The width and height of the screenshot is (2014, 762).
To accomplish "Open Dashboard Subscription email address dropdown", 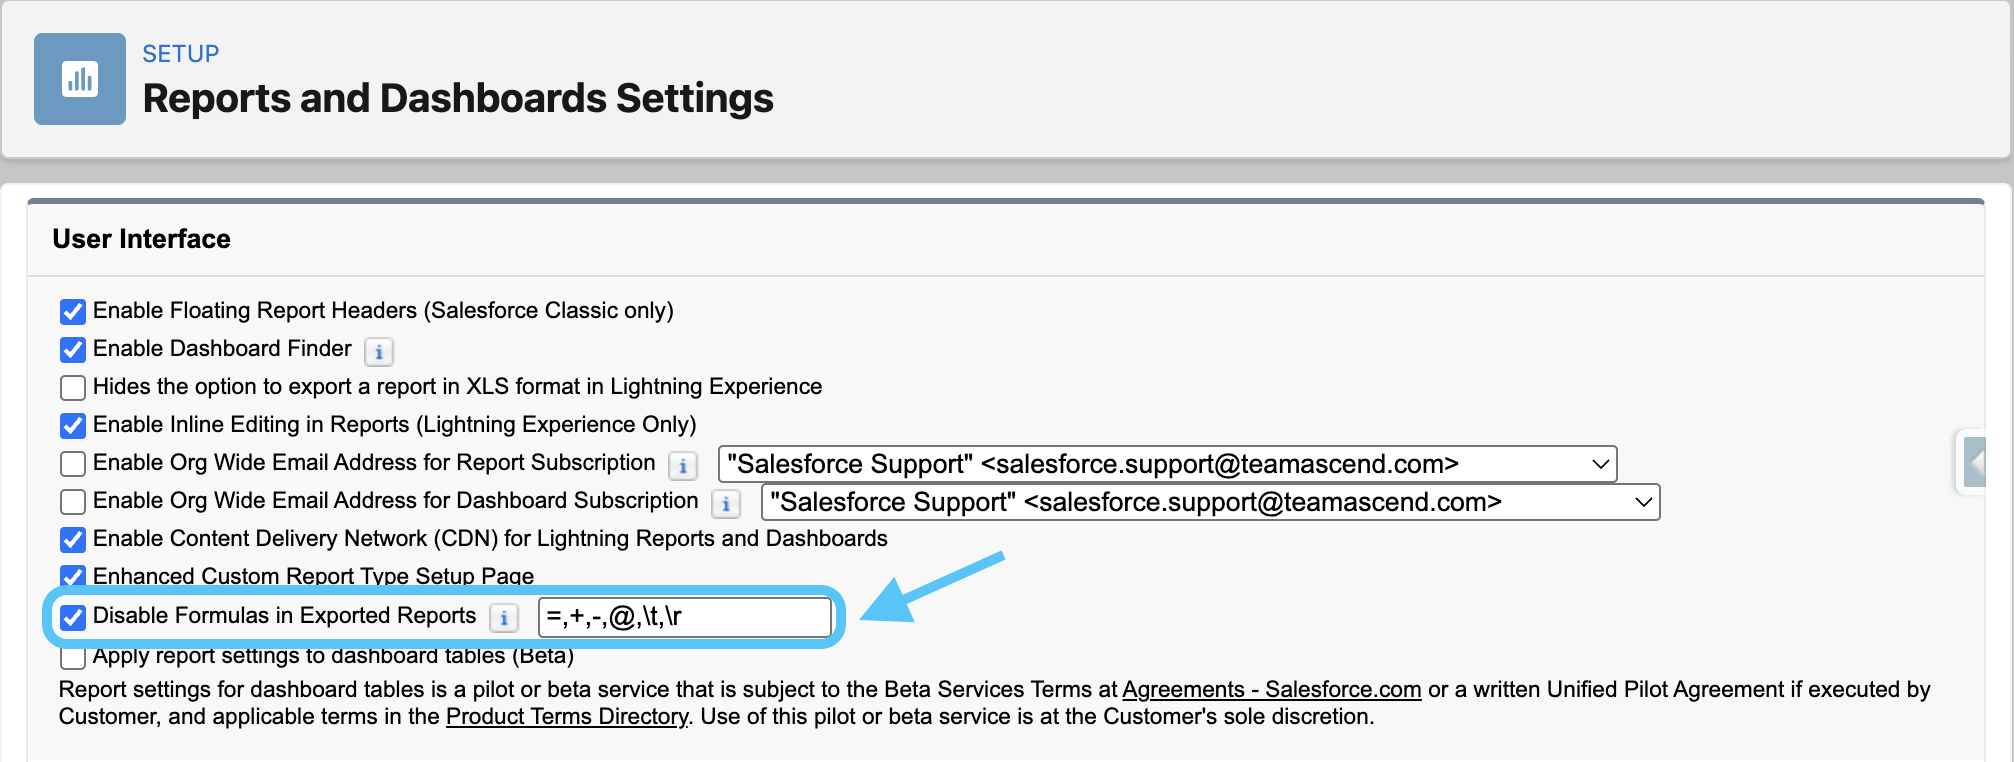I will pyautogui.click(x=1210, y=502).
